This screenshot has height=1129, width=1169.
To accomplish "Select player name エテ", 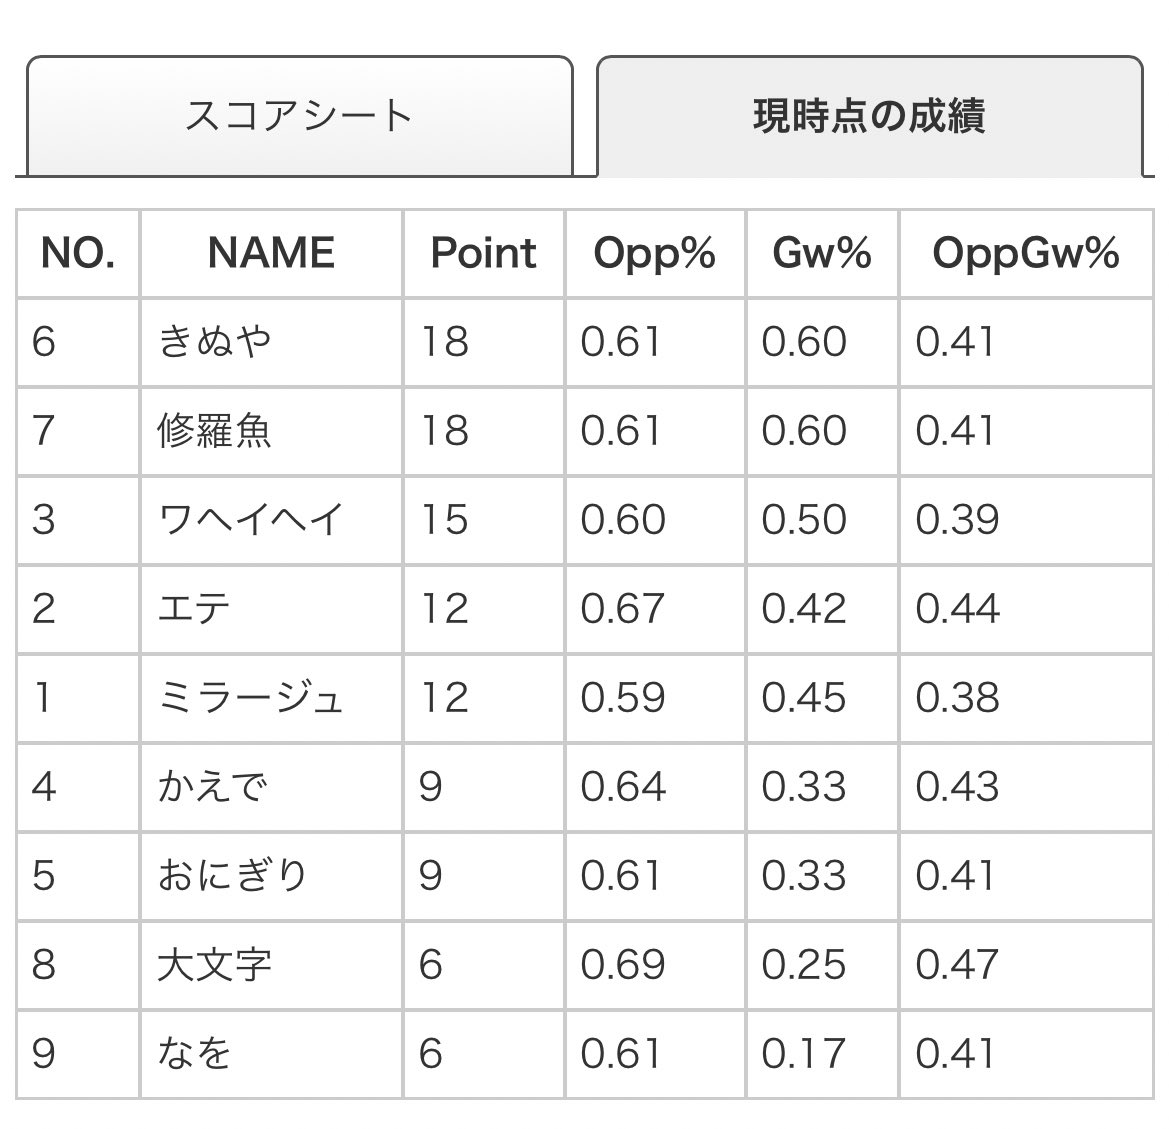I will coord(194,608).
